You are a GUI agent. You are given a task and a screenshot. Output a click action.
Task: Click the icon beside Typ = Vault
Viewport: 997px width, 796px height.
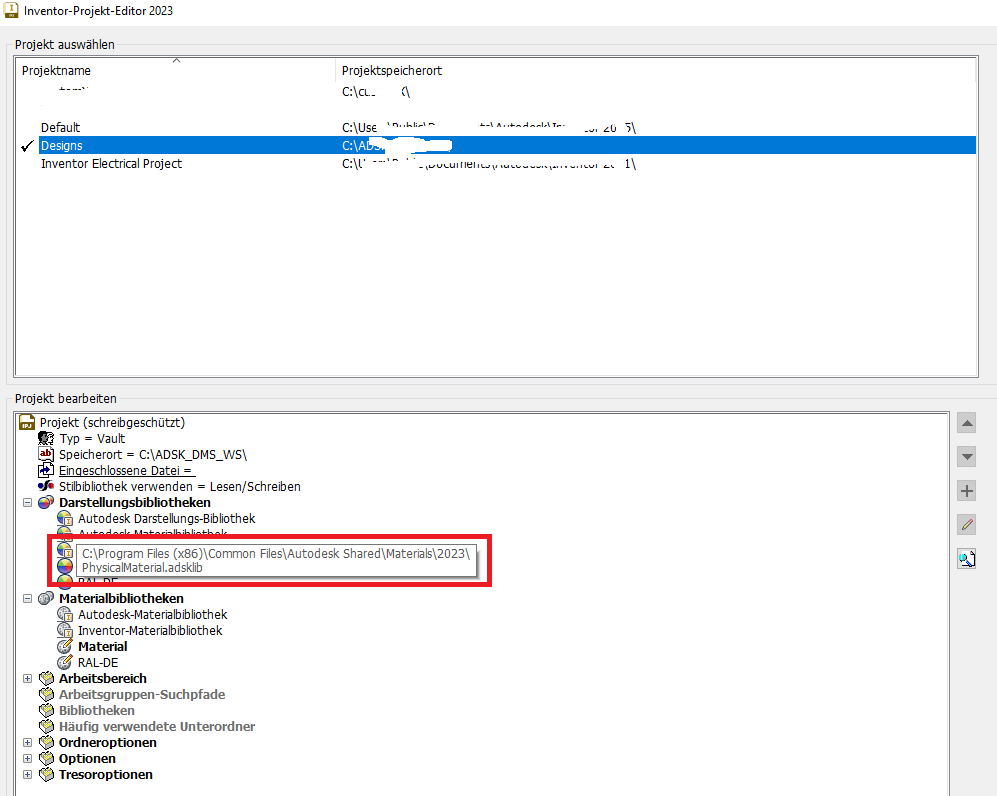[46, 438]
